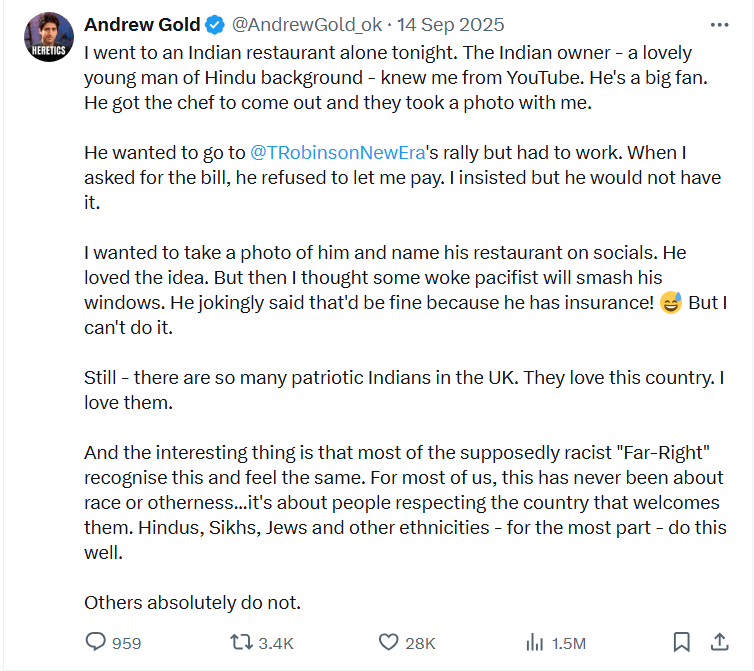Click the 1.5M views count
The image size is (754, 671).
point(568,643)
